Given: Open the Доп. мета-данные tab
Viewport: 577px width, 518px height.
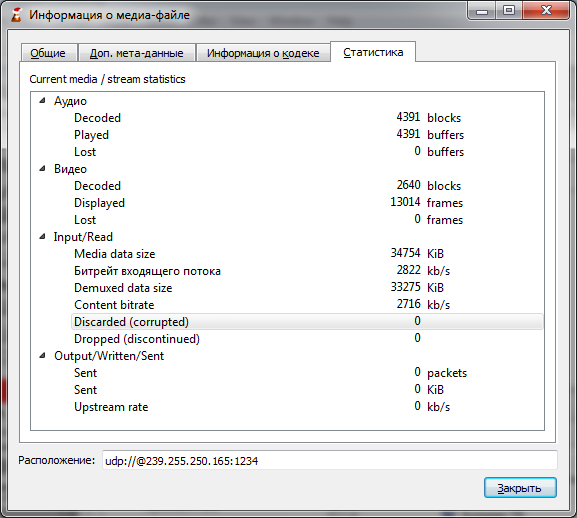Looking at the screenshot, I should [137, 53].
